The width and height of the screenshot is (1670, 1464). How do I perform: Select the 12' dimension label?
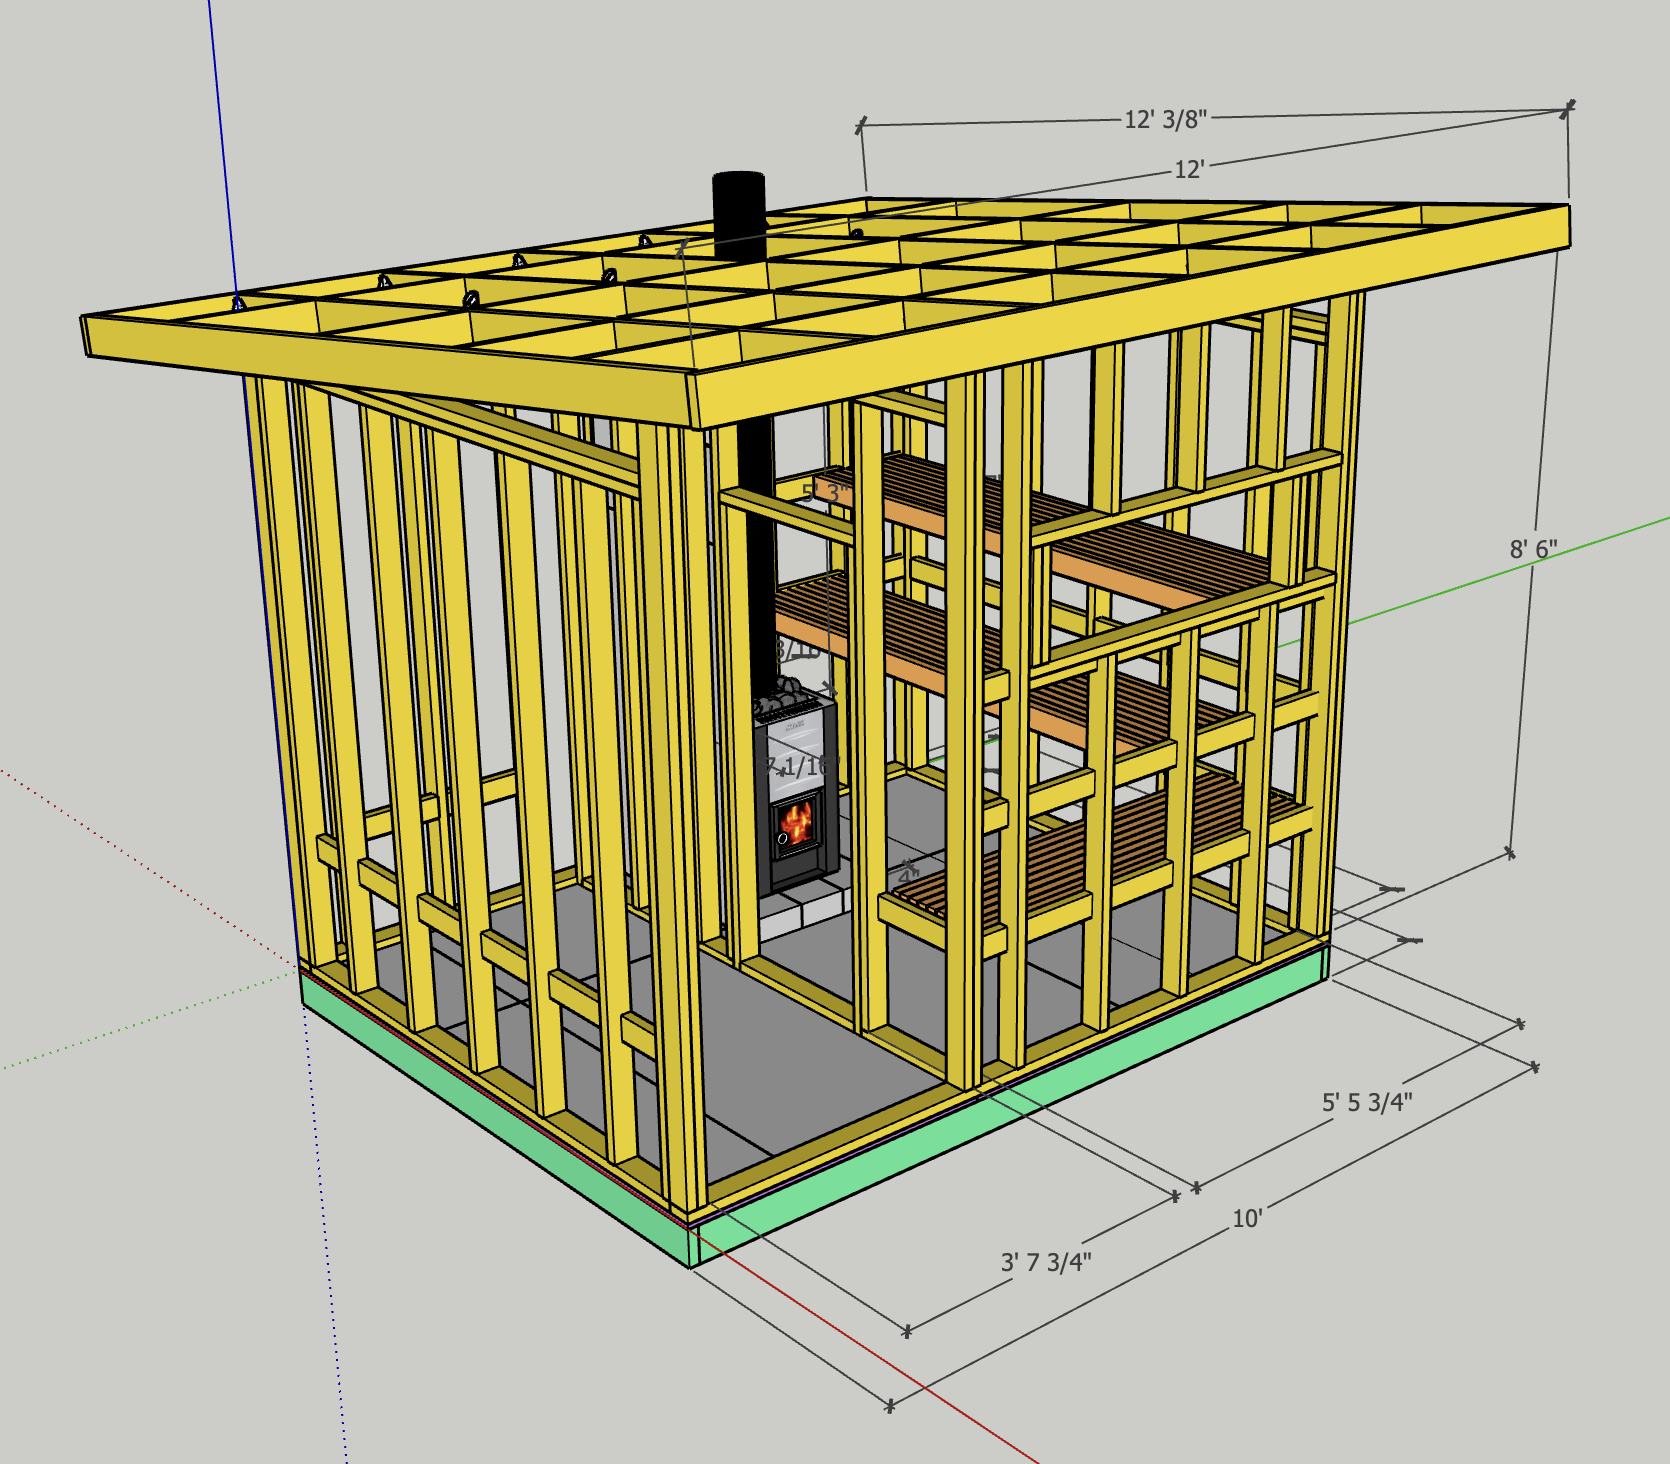click(1188, 169)
